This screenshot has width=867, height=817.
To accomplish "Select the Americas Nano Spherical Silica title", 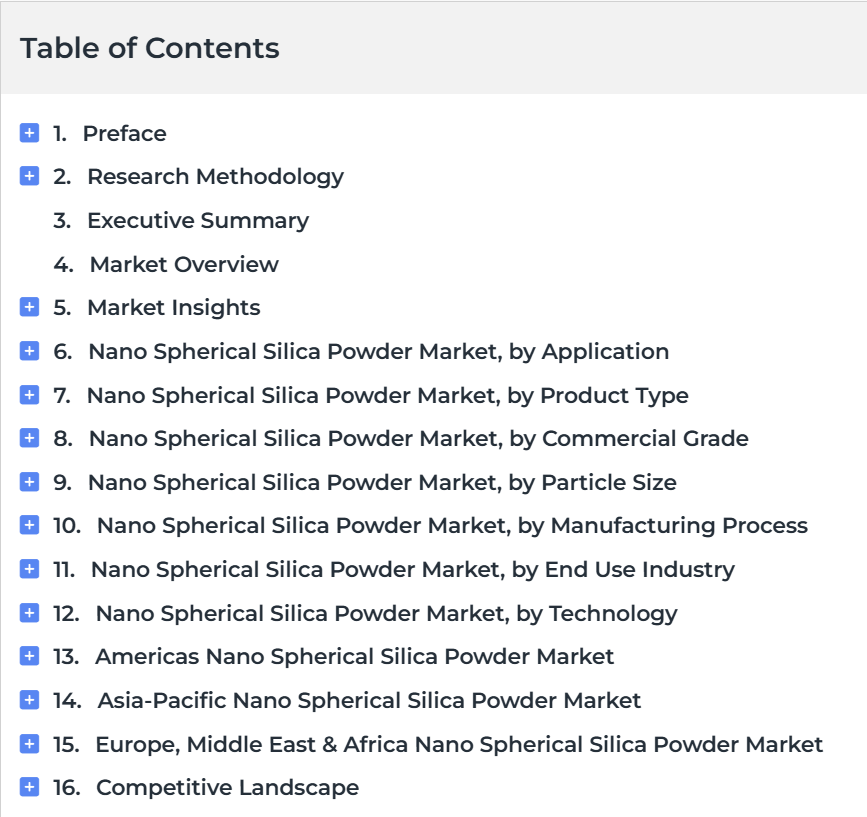I will (354, 656).
